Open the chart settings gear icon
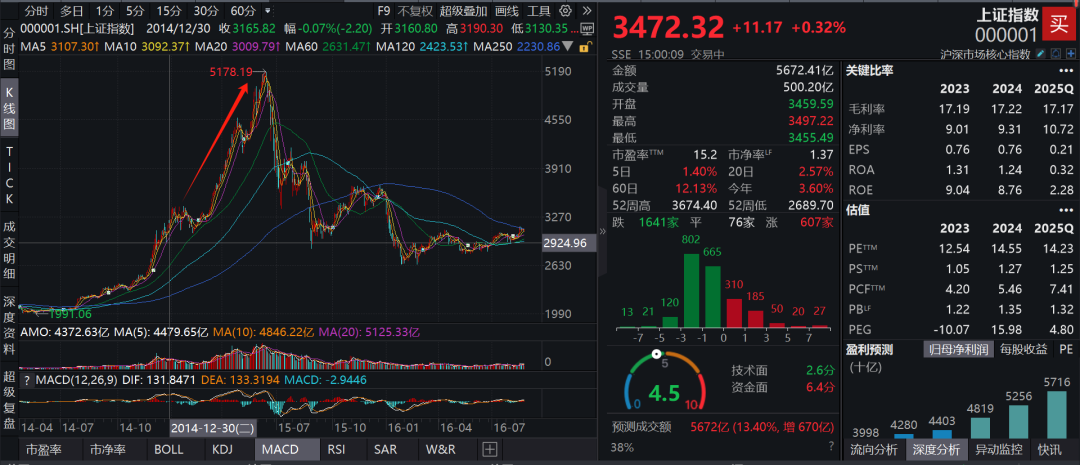1080x465 pixels. click(565, 11)
